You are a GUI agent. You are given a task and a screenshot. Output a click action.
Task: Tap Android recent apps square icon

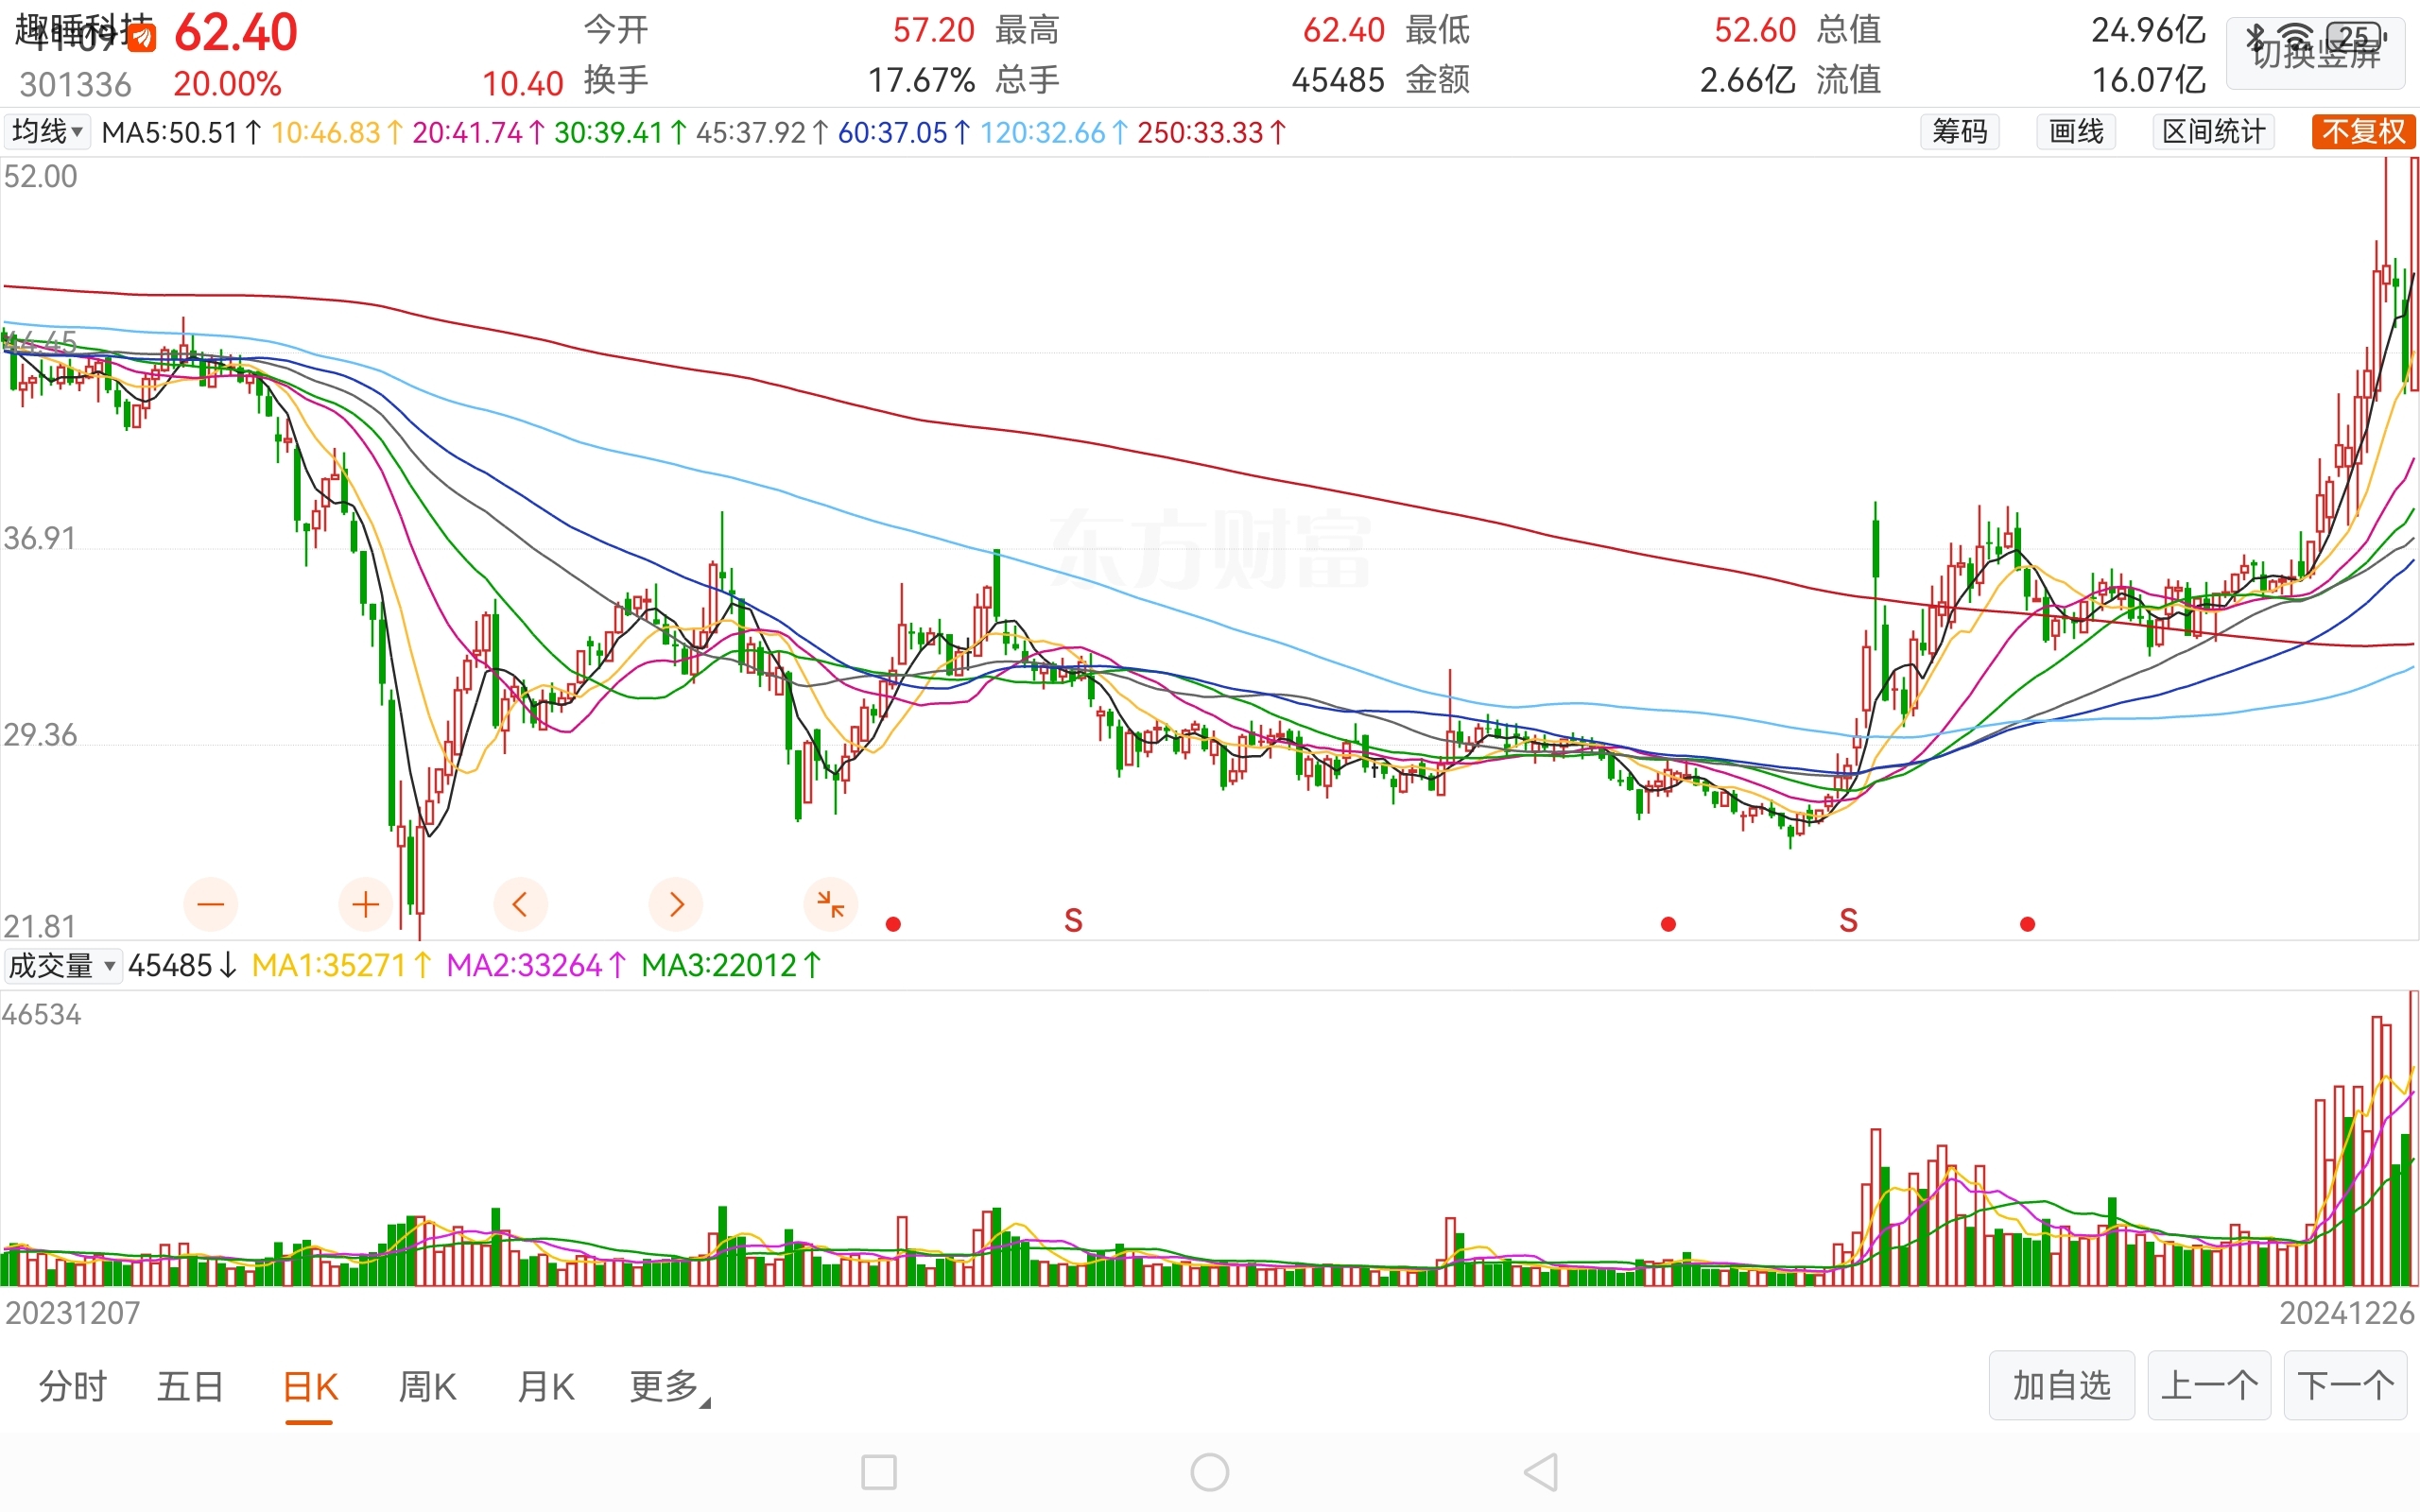(x=878, y=1472)
